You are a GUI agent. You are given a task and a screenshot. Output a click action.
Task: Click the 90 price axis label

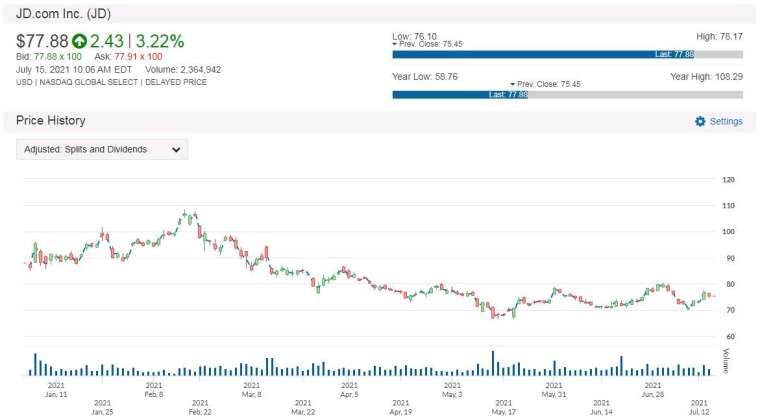[x=730, y=258]
